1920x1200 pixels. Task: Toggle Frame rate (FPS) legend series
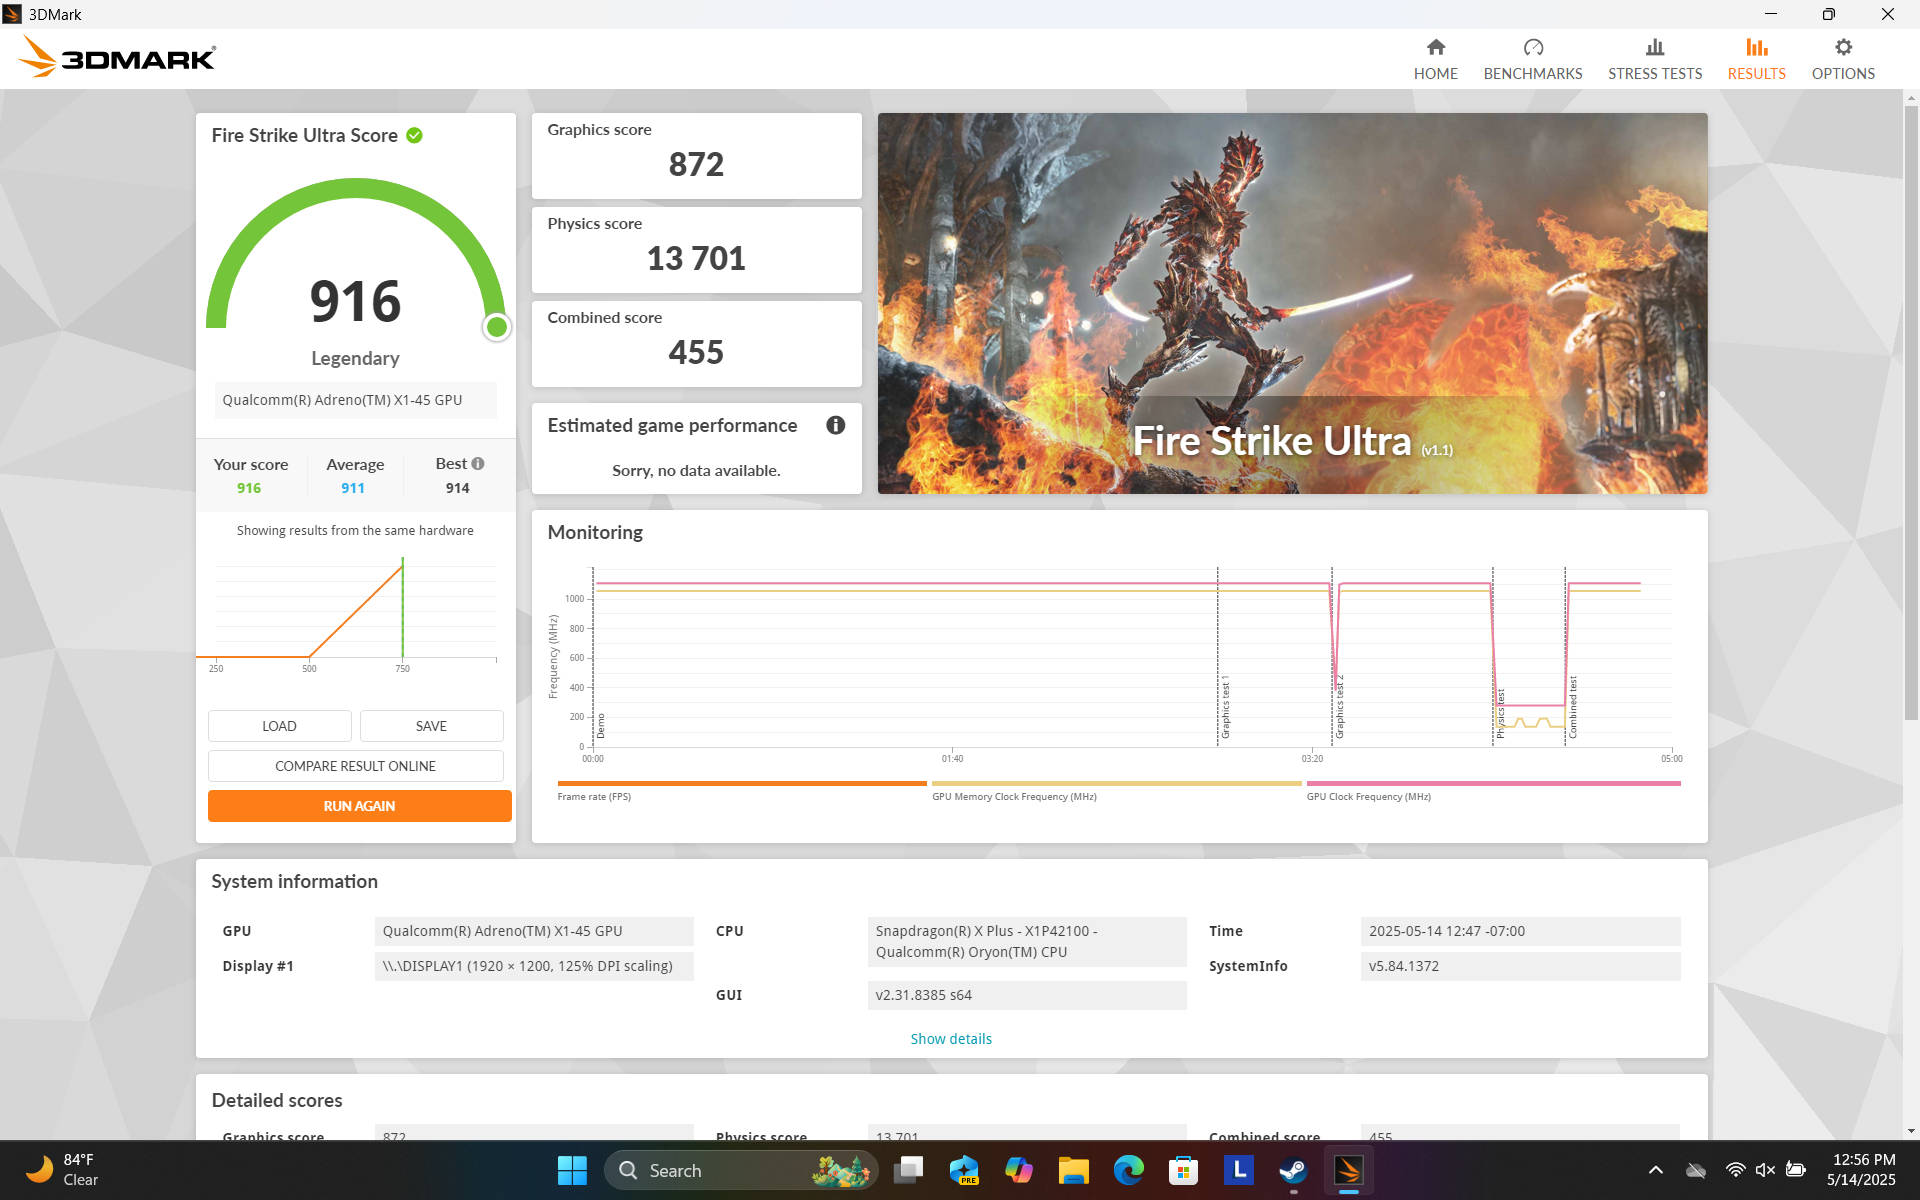[x=594, y=797]
